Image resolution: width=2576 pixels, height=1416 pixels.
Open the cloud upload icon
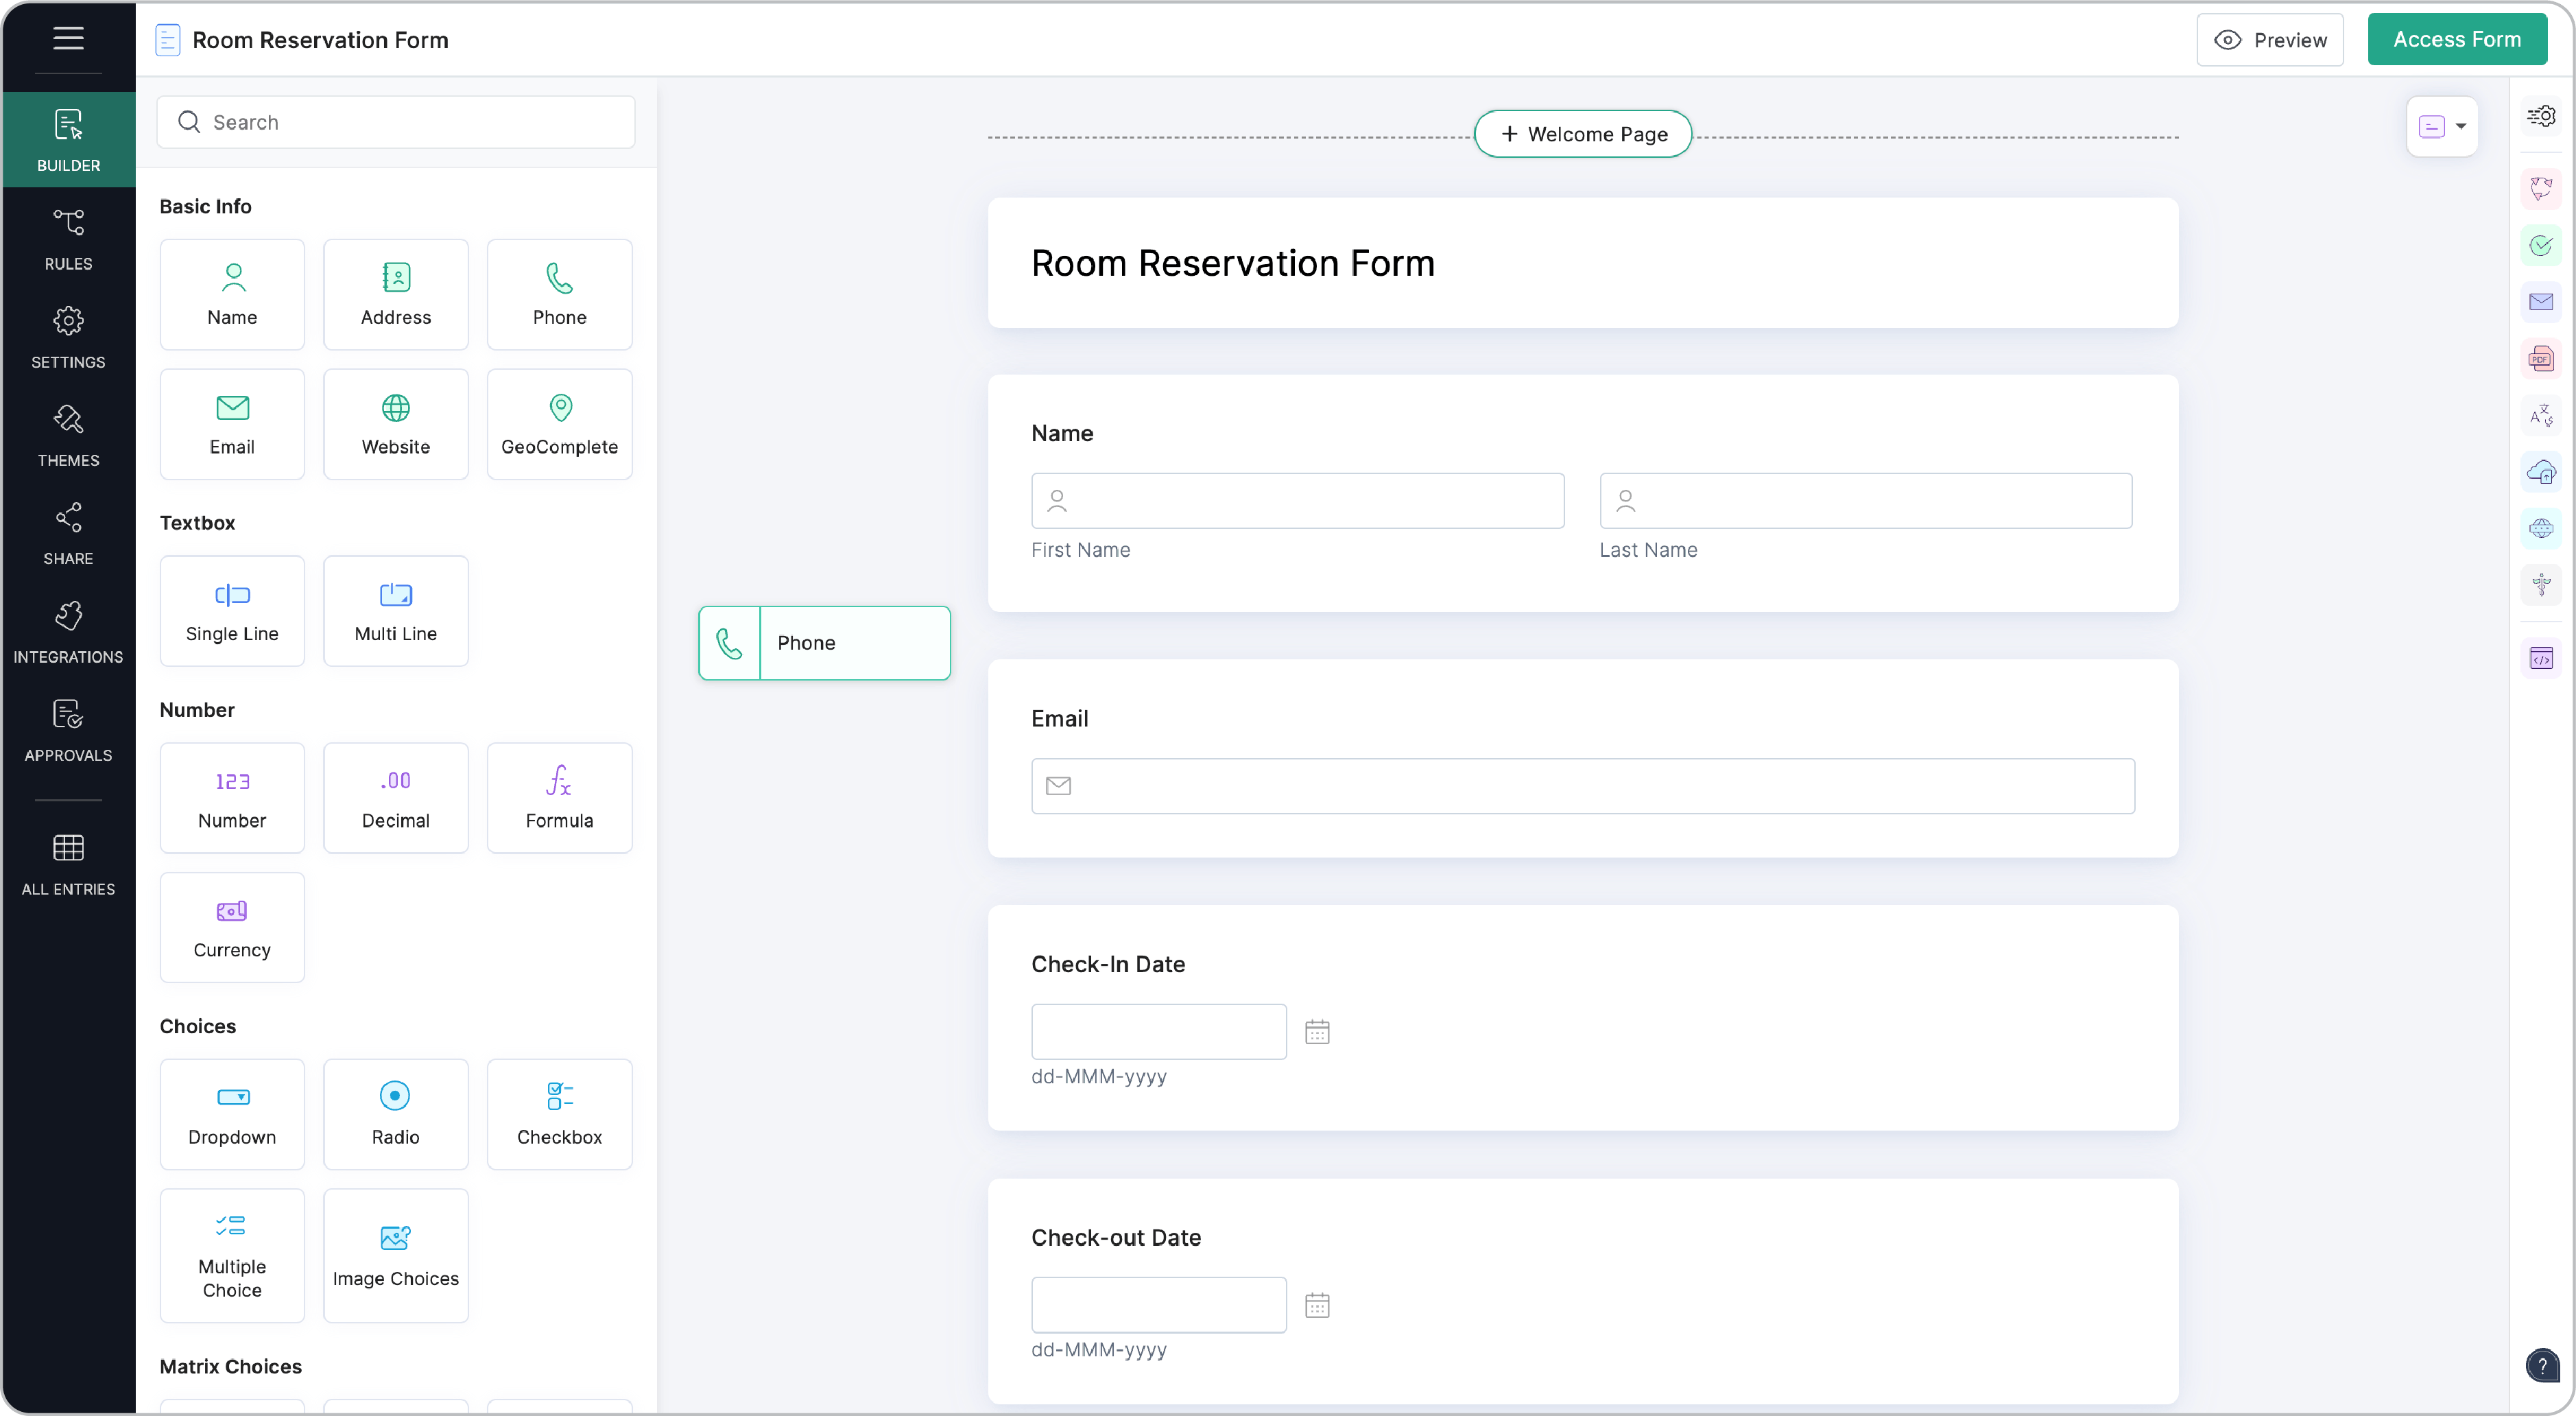[x=2540, y=472]
